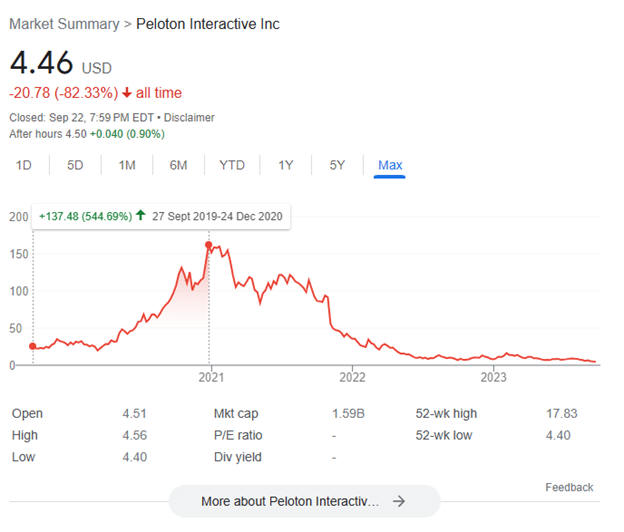Show the 5Y price chart
The width and height of the screenshot is (624, 532).
(x=338, y=165)
